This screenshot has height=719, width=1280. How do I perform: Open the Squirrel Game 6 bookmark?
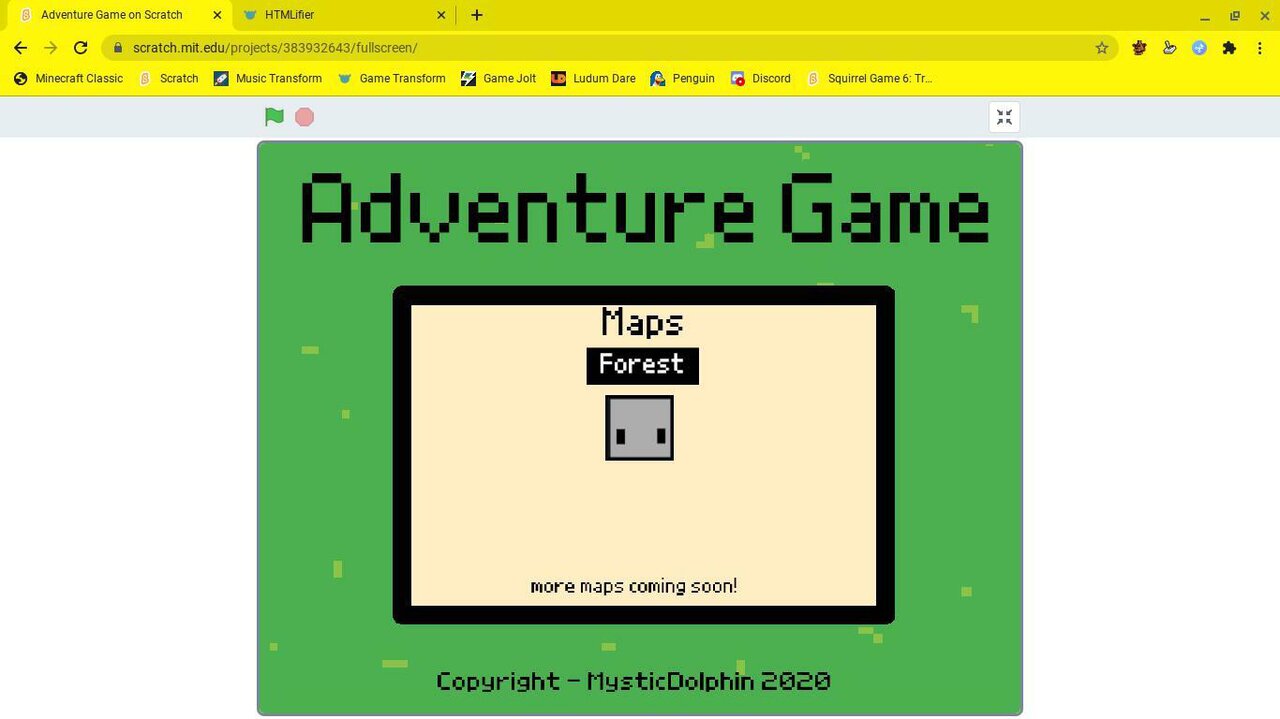[x=870, y=78]
